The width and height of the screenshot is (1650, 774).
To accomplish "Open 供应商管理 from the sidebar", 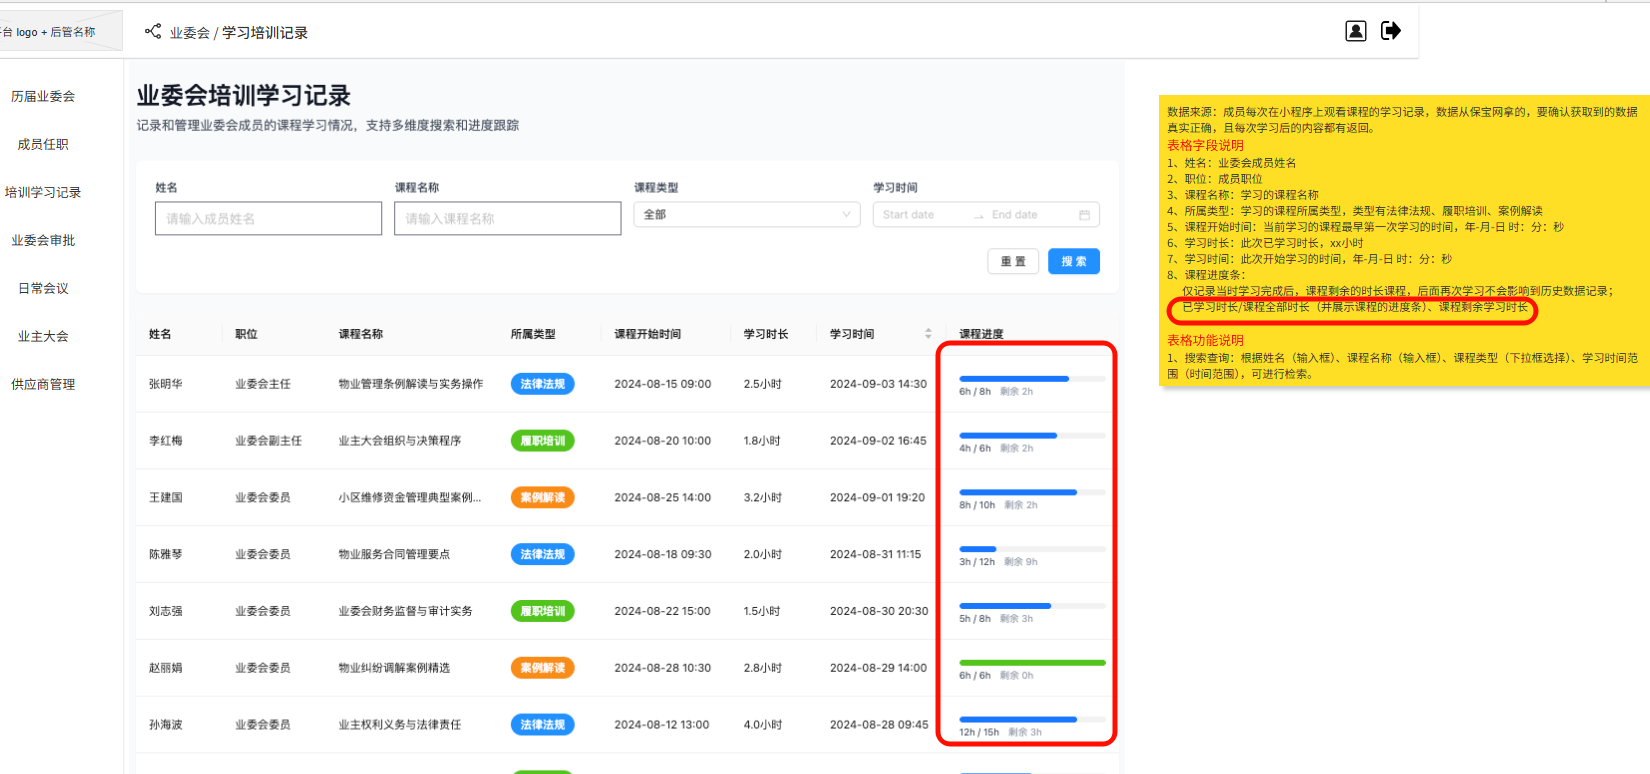I will [43, 385].
